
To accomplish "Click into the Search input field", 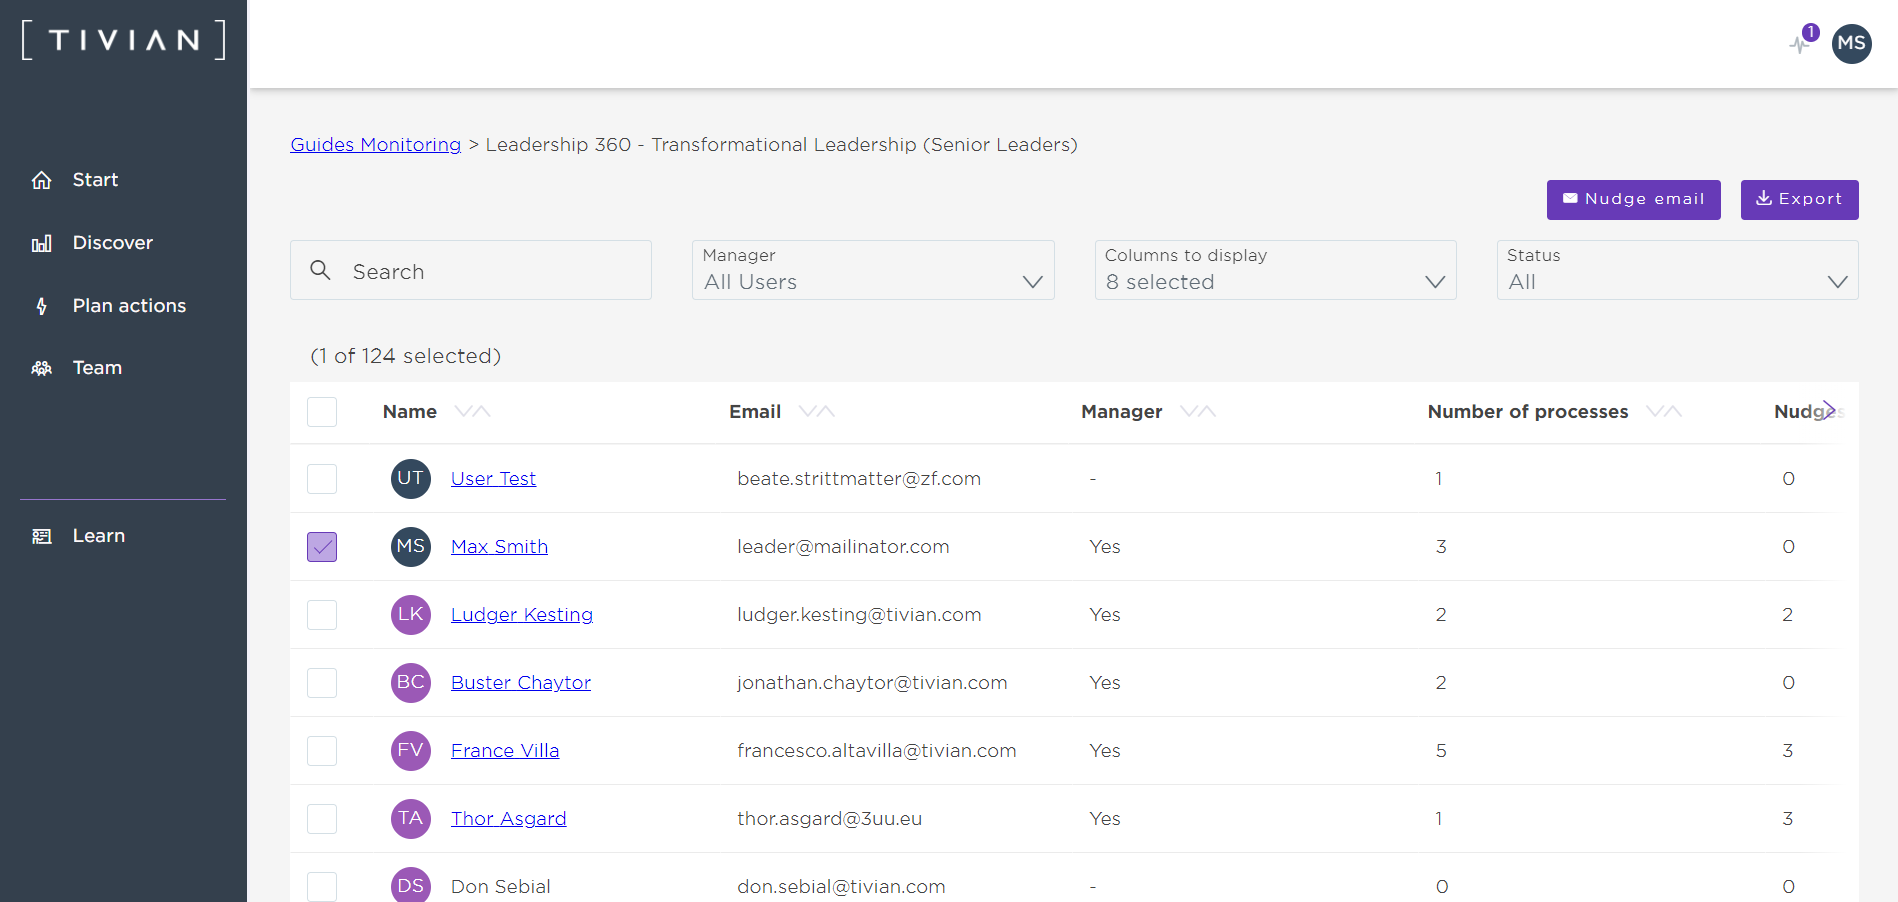I will pos(471,270).
